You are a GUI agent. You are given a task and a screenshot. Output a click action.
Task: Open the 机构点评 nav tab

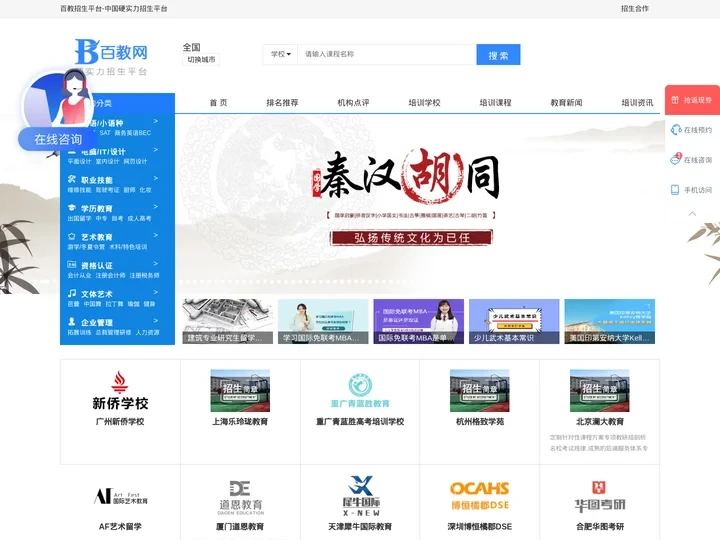[353, 103]
